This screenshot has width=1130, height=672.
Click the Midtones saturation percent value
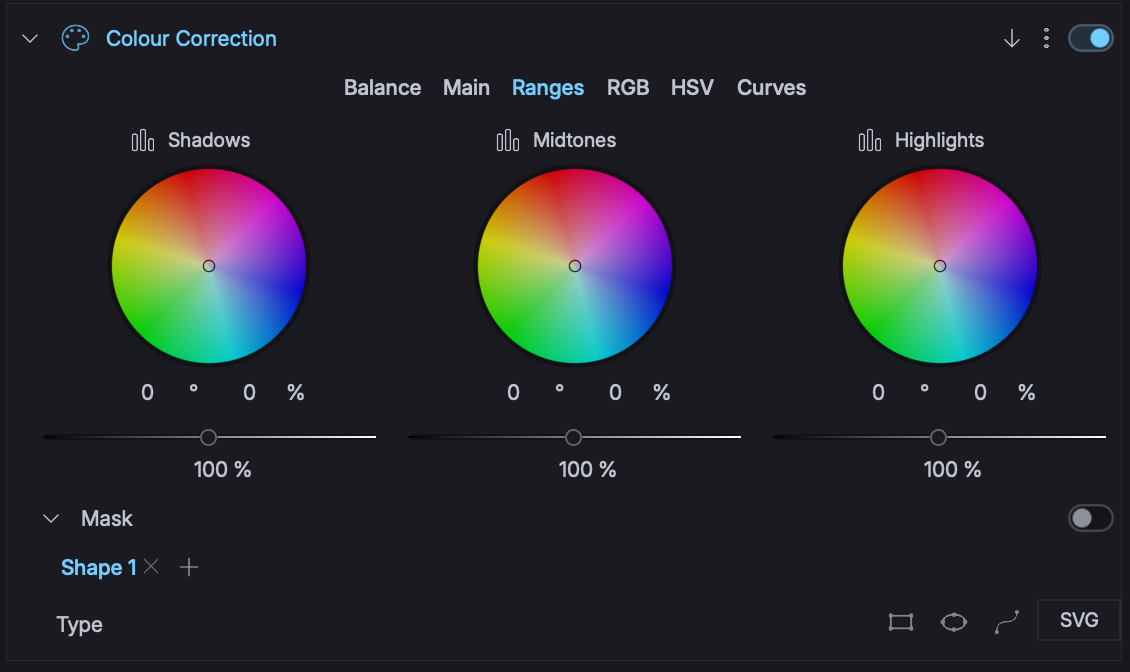point(615,392)
